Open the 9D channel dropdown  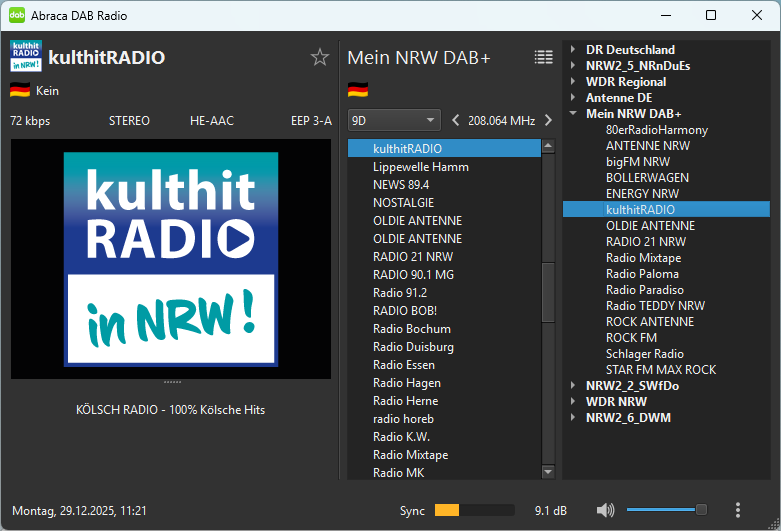click(394, 121)
